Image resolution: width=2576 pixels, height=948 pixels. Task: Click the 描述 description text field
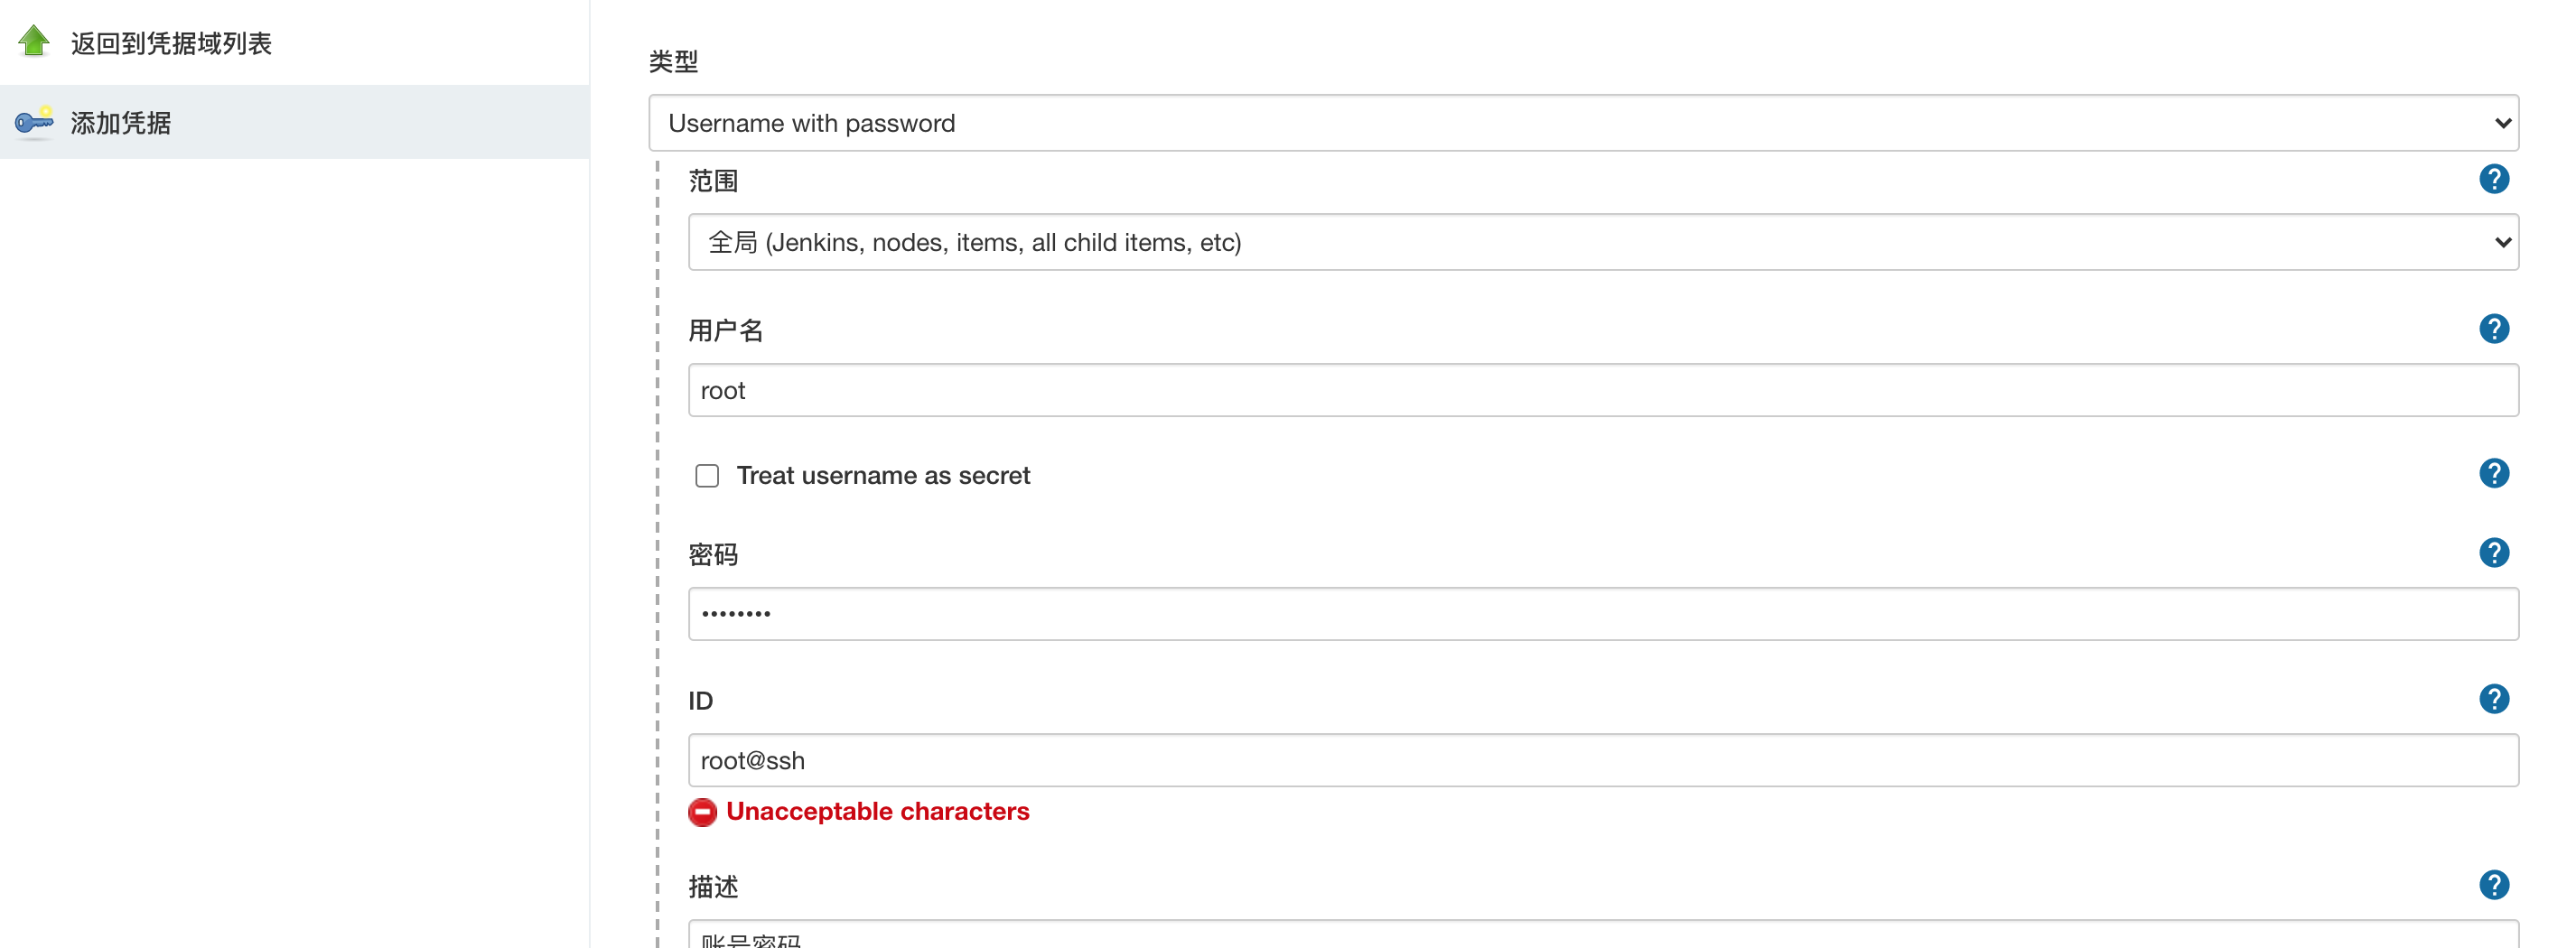pos(1602,936)
